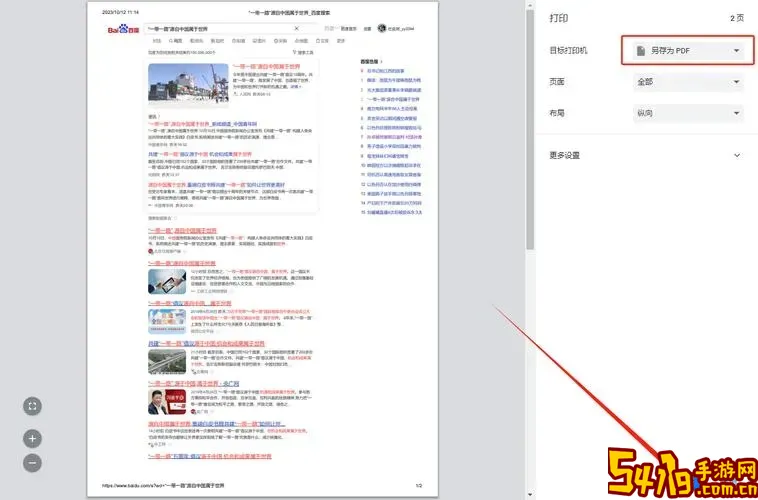Click the highway aerial photo thumbnail in the preview
The height and width of the screenshot is (500, 758).
167,361
